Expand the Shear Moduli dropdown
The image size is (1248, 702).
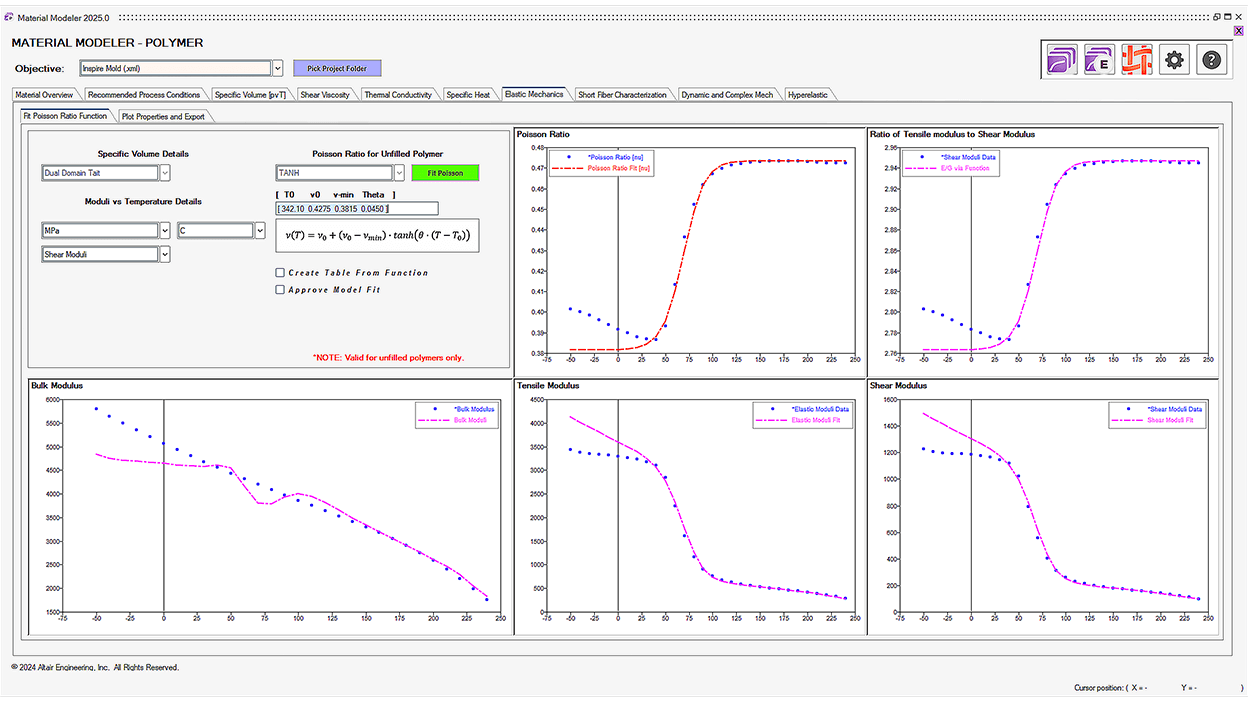tap(165, 255)
